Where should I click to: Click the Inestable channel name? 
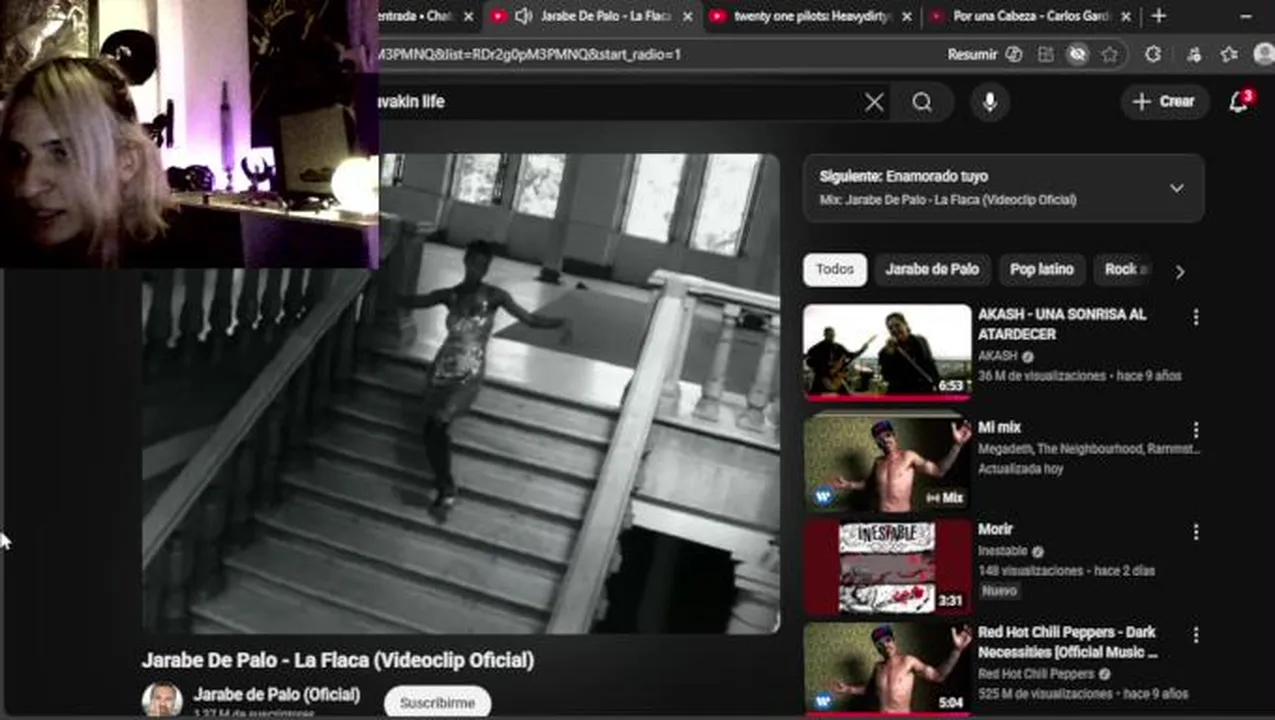pyautogui.click(x=1003, y=551)
